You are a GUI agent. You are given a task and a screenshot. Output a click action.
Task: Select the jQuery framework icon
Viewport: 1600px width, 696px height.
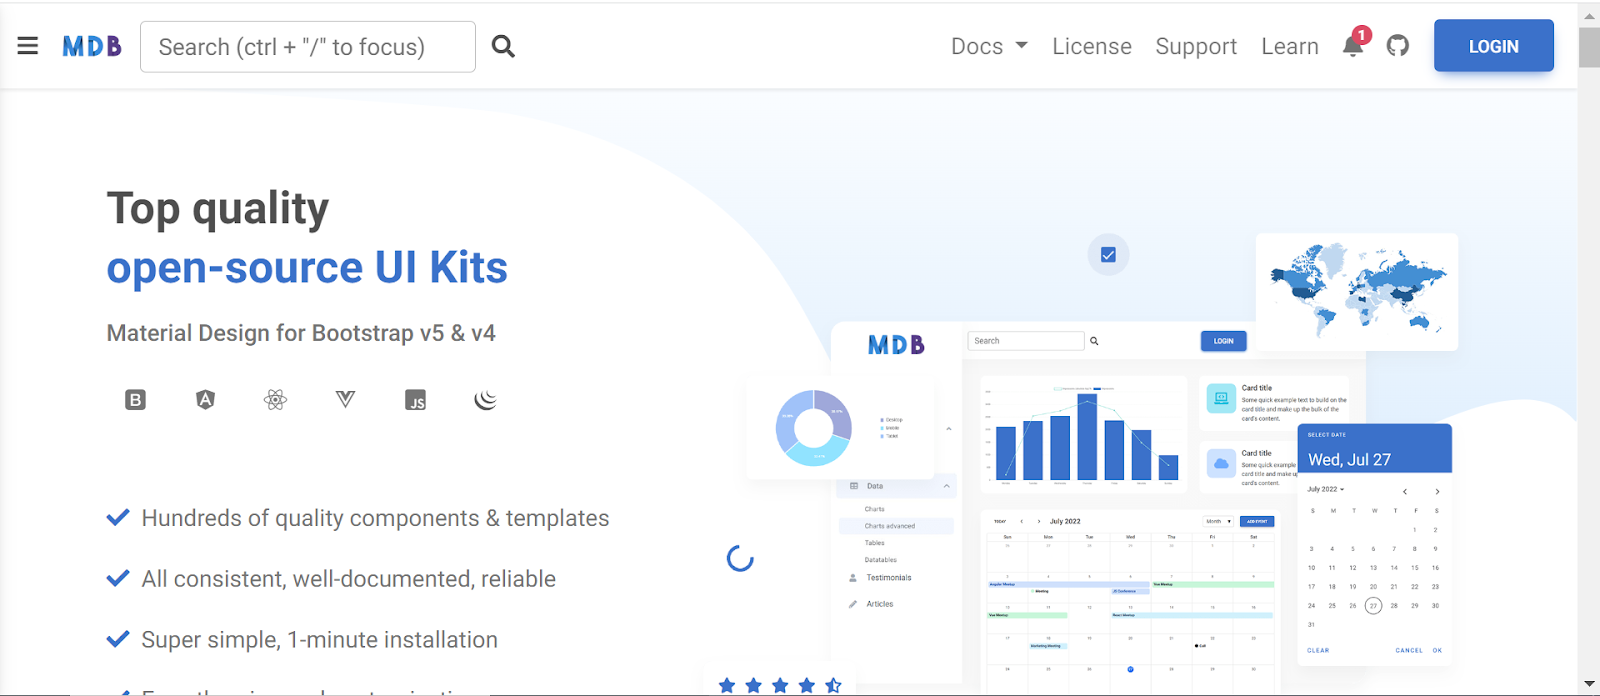point(486,400)
